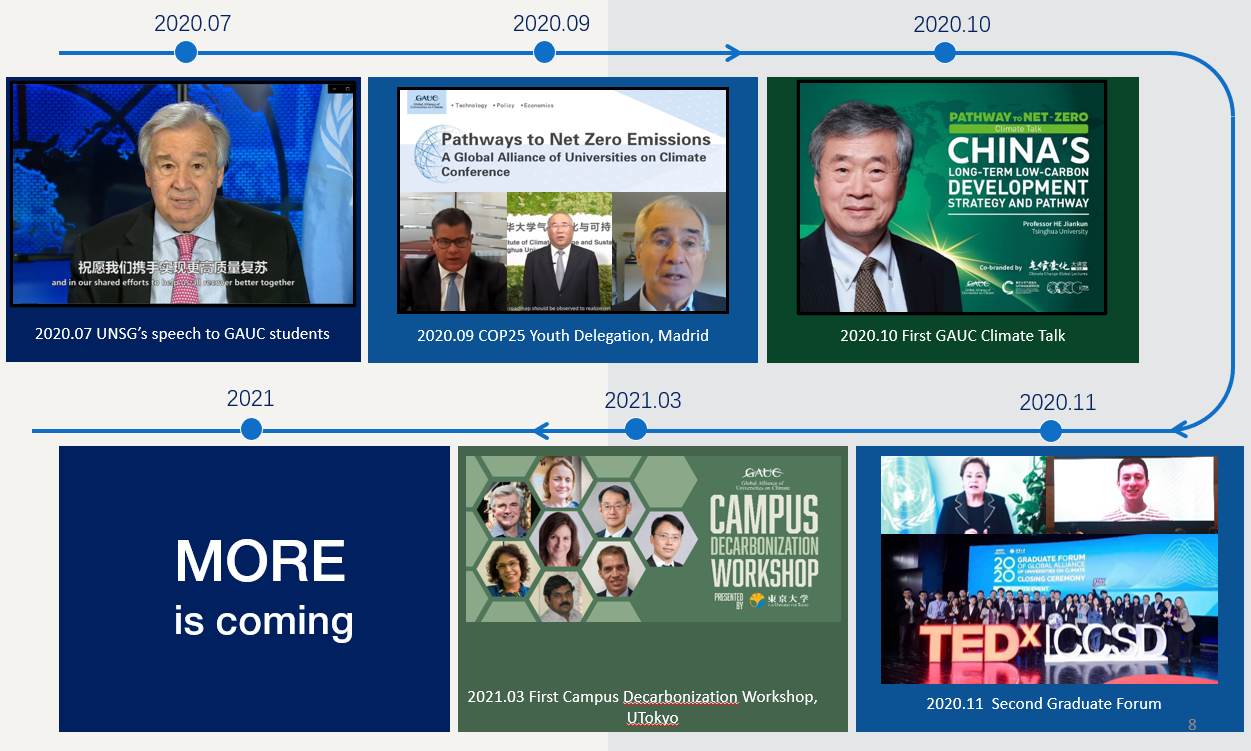This screenshot has height=751, width=1251.
Task: Select the Pathways to Net Zero Emissions image
Action: click(562, 200)
